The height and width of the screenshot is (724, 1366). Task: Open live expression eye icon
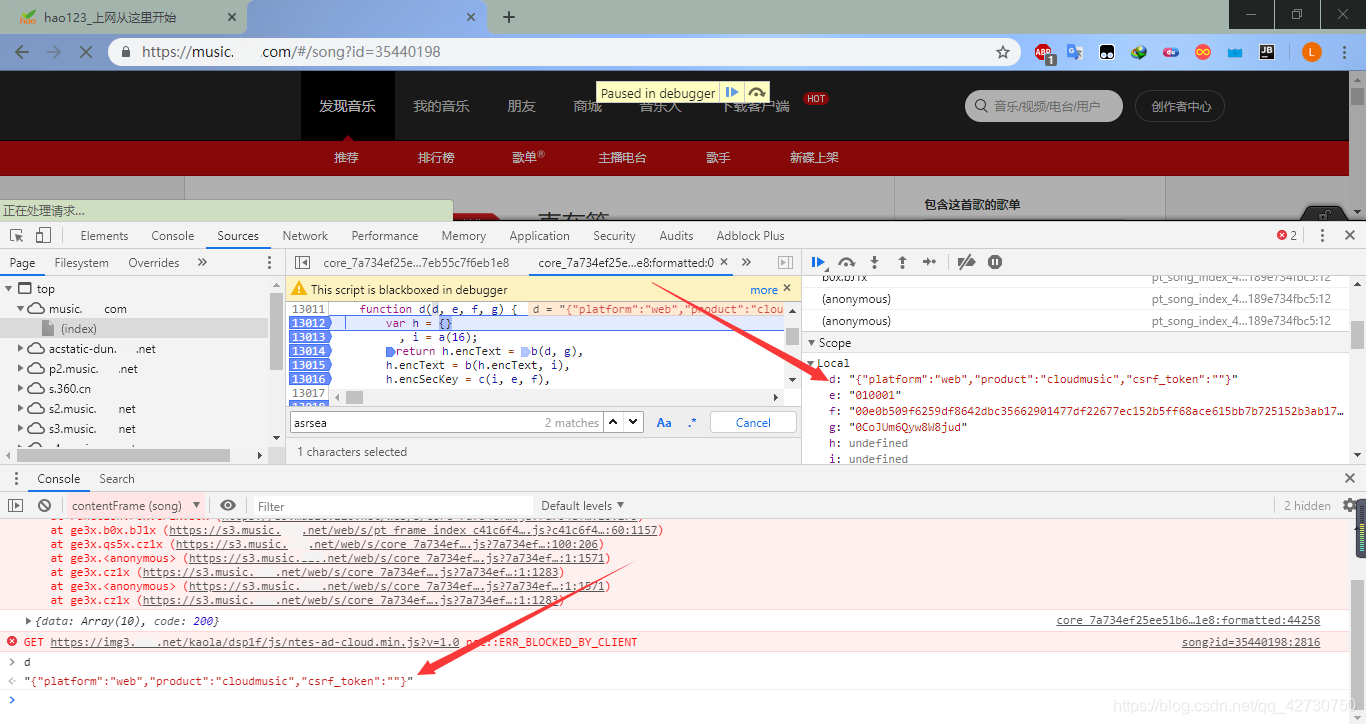pos(228,506)
